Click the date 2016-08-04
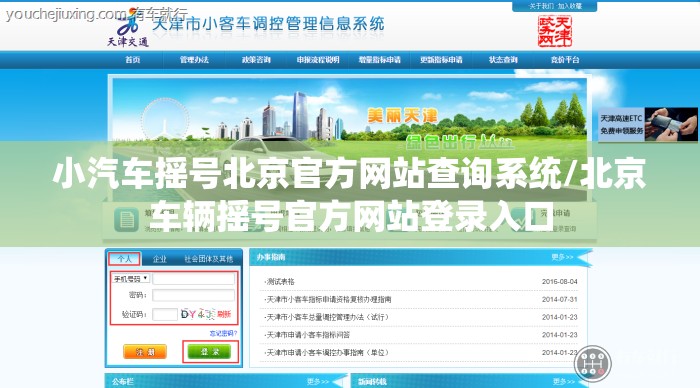This screenshot has height=388, width=700. pos(560,282)
